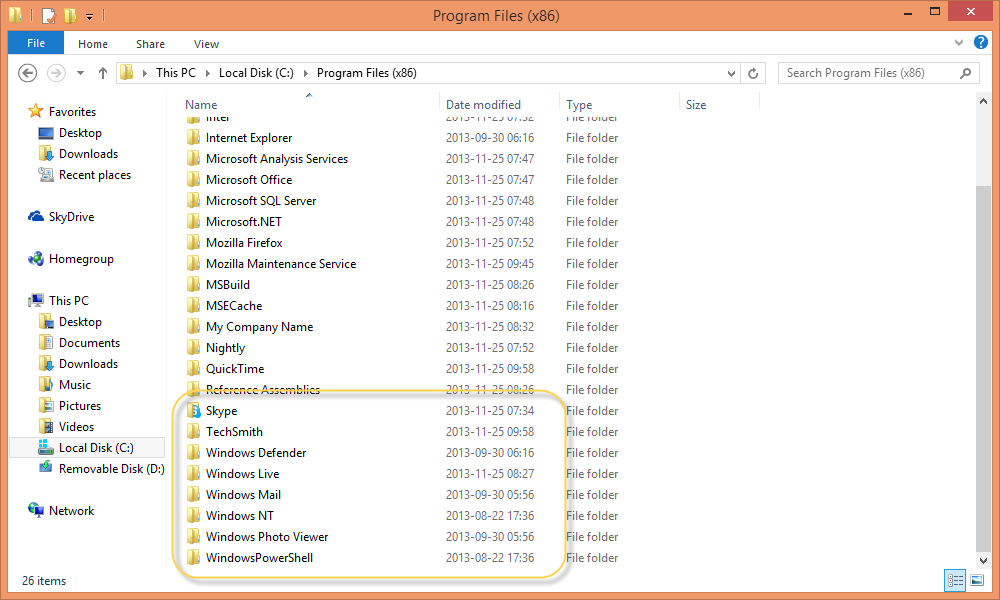Click the Documents library icon
The height and width of the screenshot is (600, 1000).
(x=46, y=342)
